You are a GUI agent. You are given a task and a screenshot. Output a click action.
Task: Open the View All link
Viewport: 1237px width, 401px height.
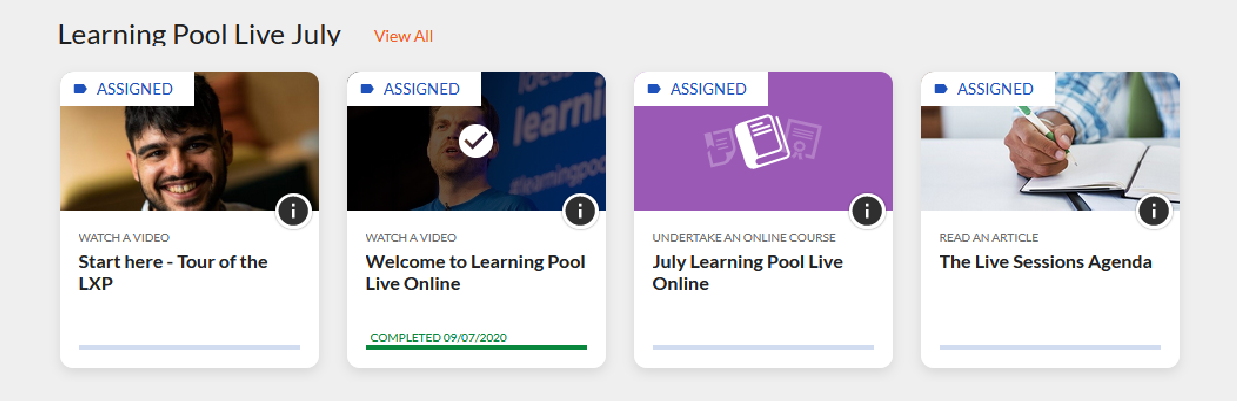(x=403, y=36)
